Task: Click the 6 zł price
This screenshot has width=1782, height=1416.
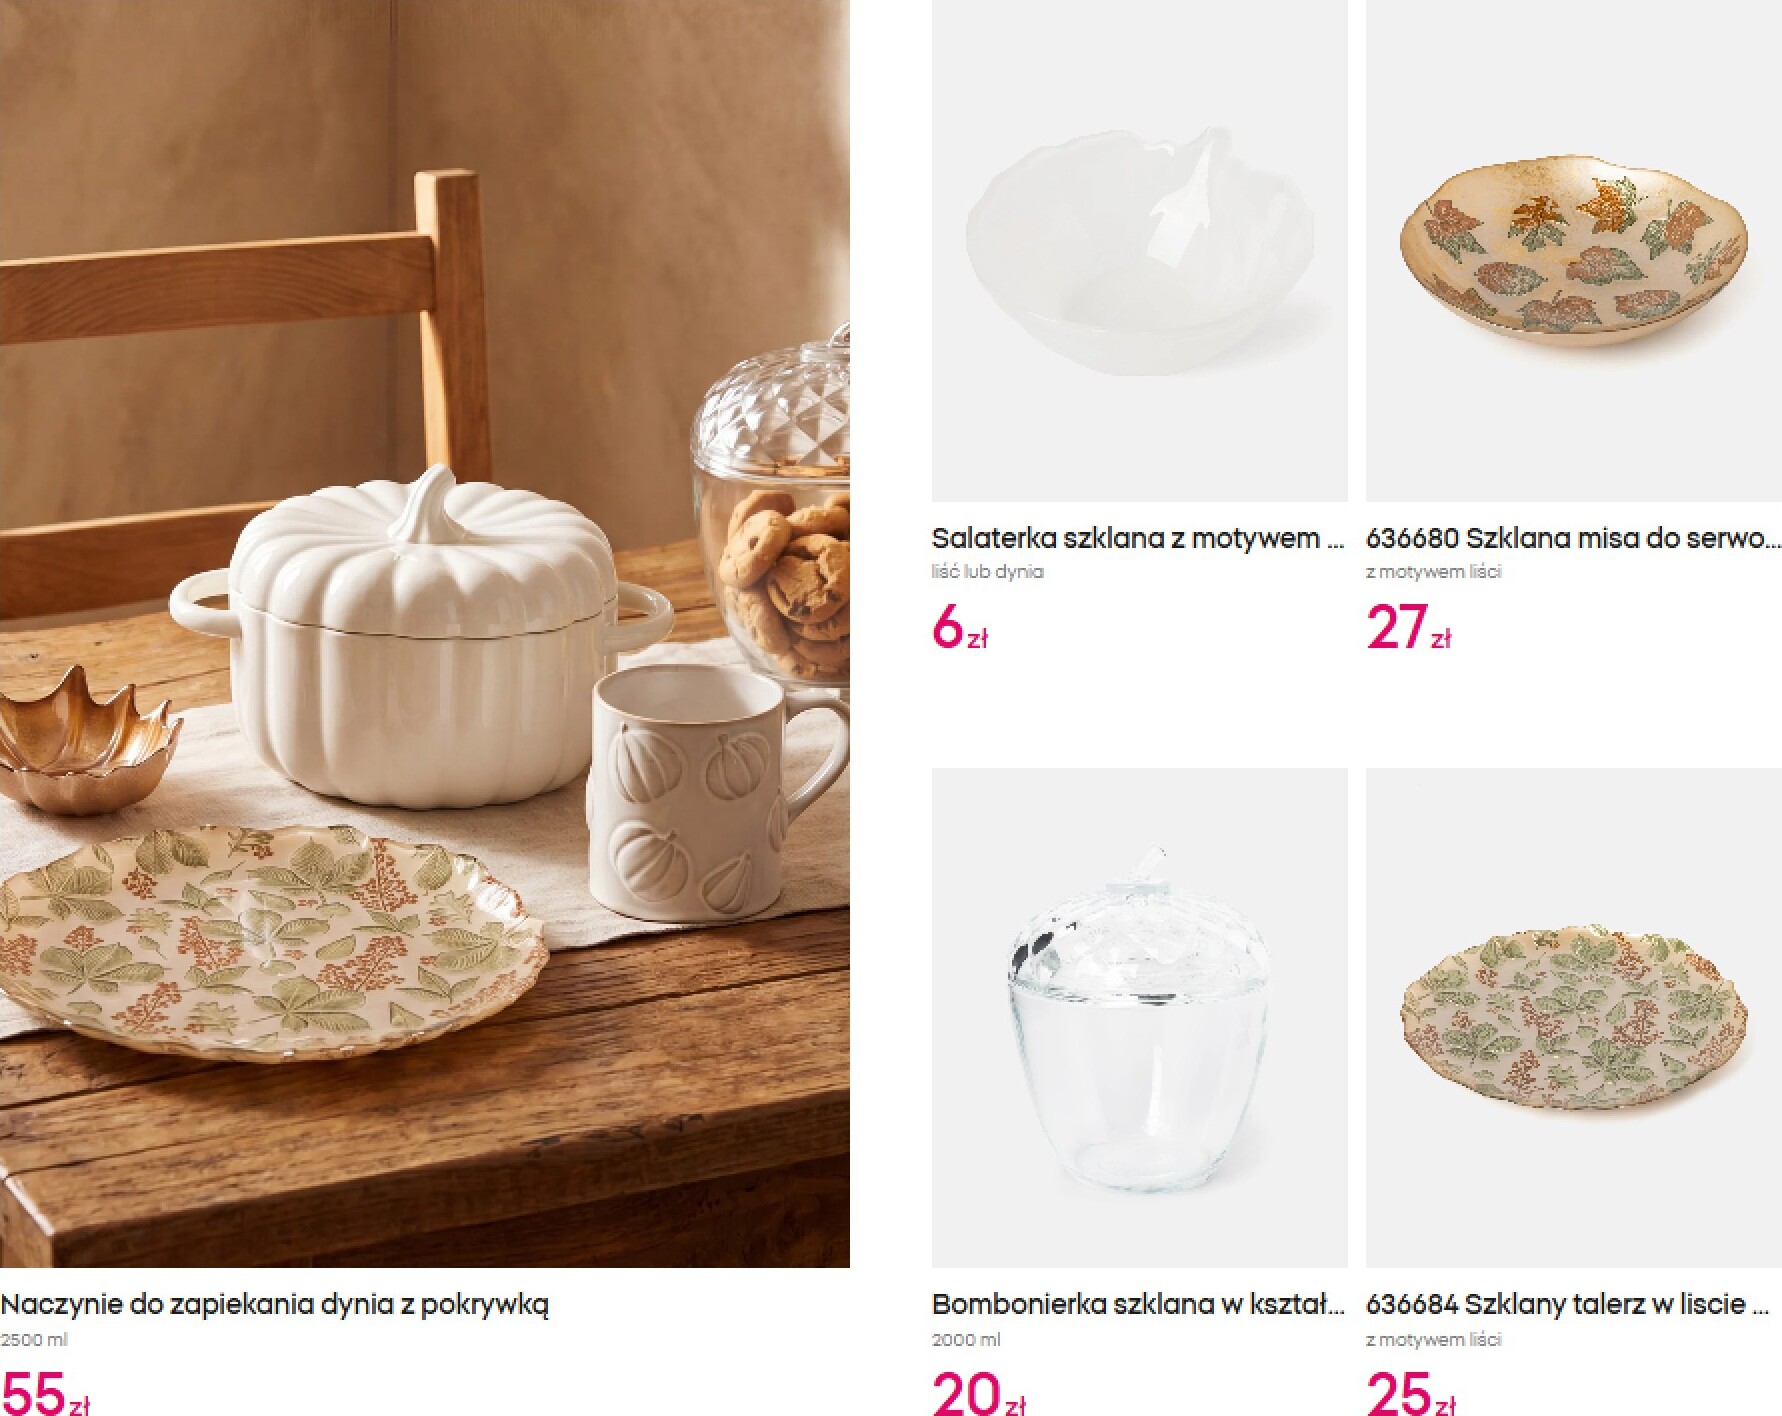Action: tap(959, 629)
